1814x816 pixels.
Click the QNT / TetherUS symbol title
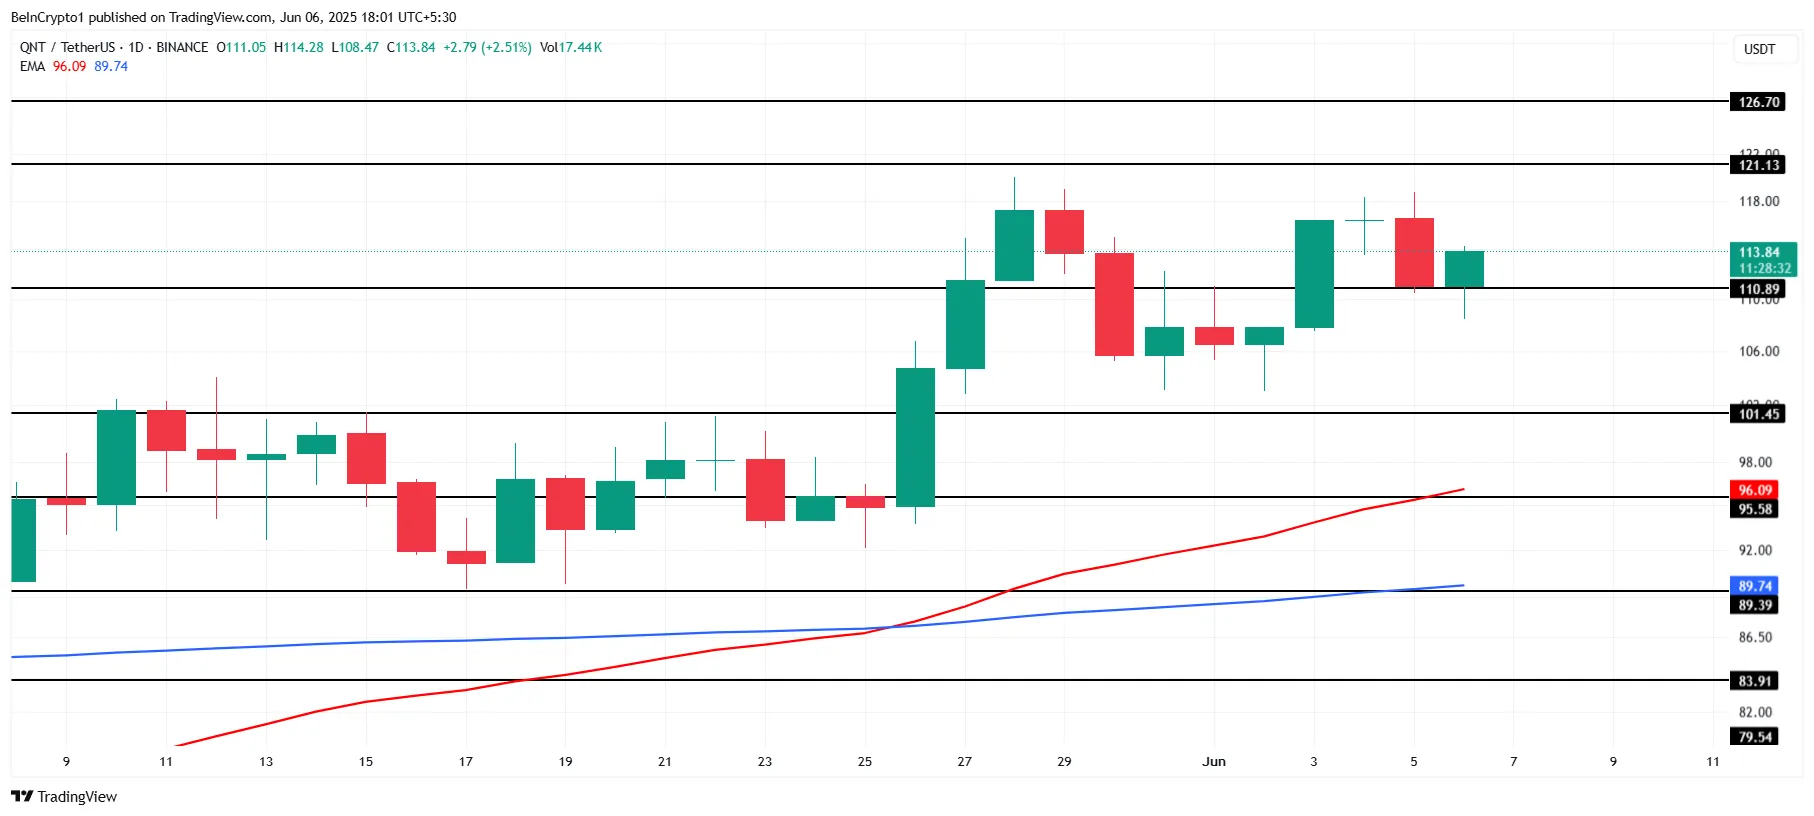[x=66, y=47]
